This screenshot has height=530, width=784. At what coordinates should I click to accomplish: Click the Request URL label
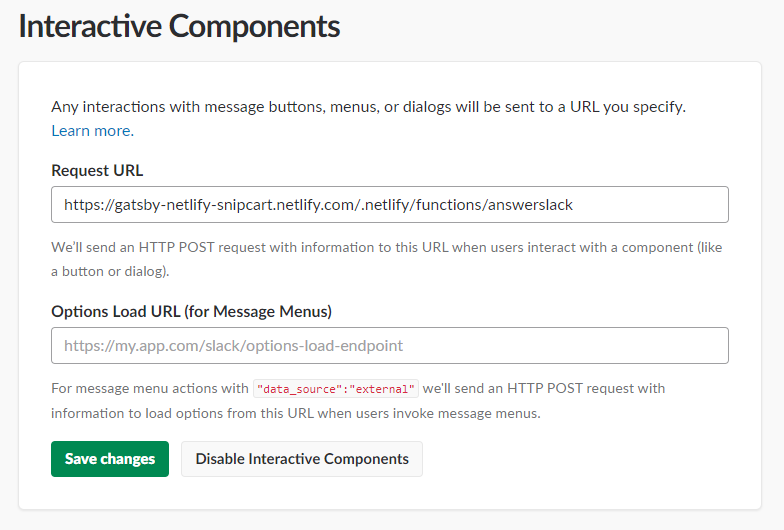pyautogui.click(x=97, y=170)
